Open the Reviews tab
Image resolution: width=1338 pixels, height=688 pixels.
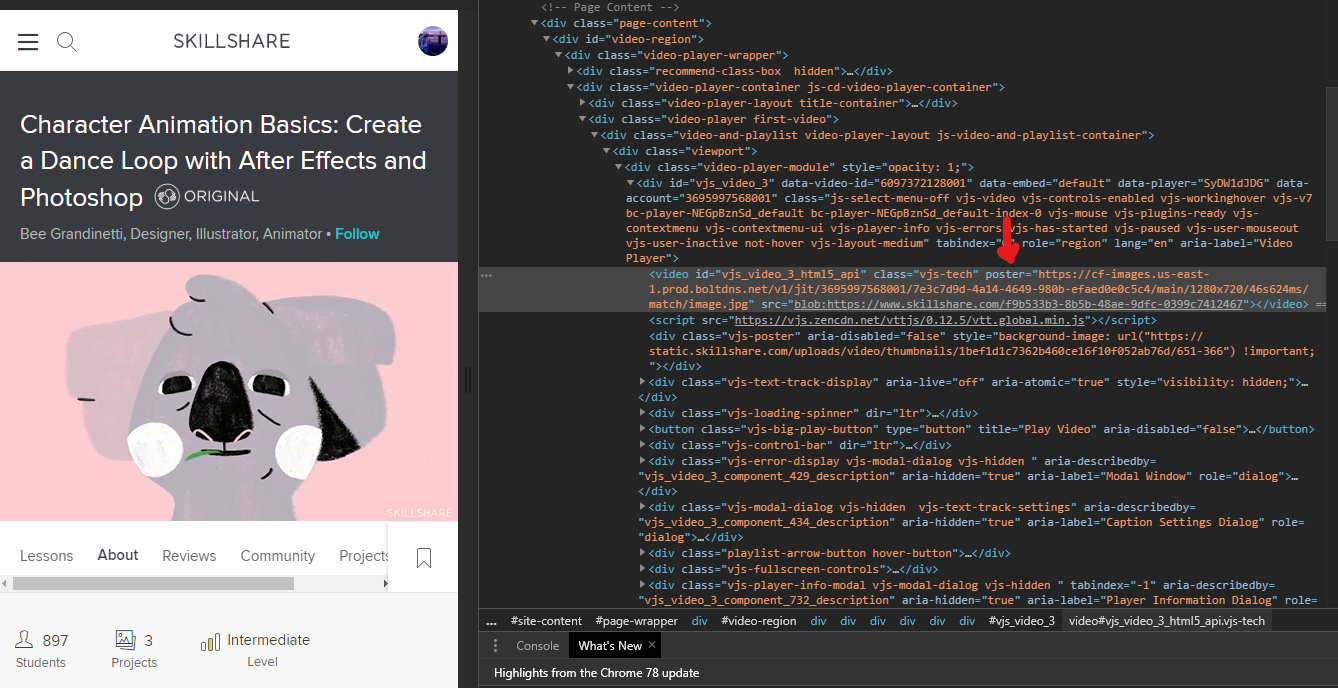(189, 556)
